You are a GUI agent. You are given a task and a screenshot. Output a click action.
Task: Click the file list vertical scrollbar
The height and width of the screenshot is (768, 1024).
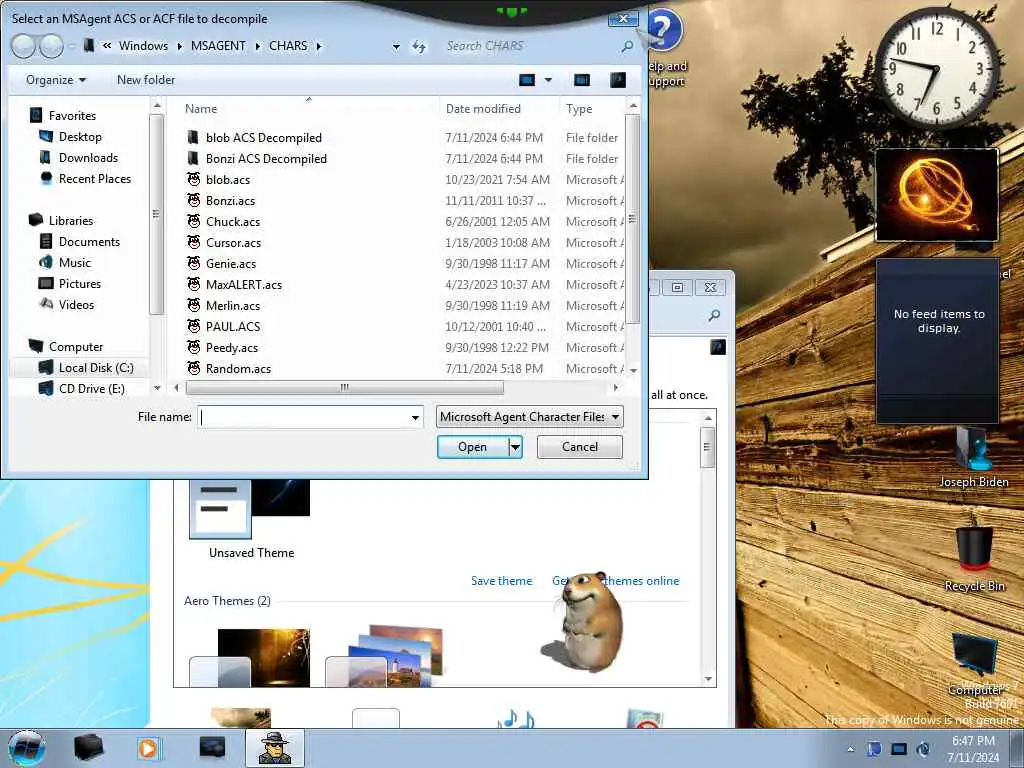click(x=632, y=219)
